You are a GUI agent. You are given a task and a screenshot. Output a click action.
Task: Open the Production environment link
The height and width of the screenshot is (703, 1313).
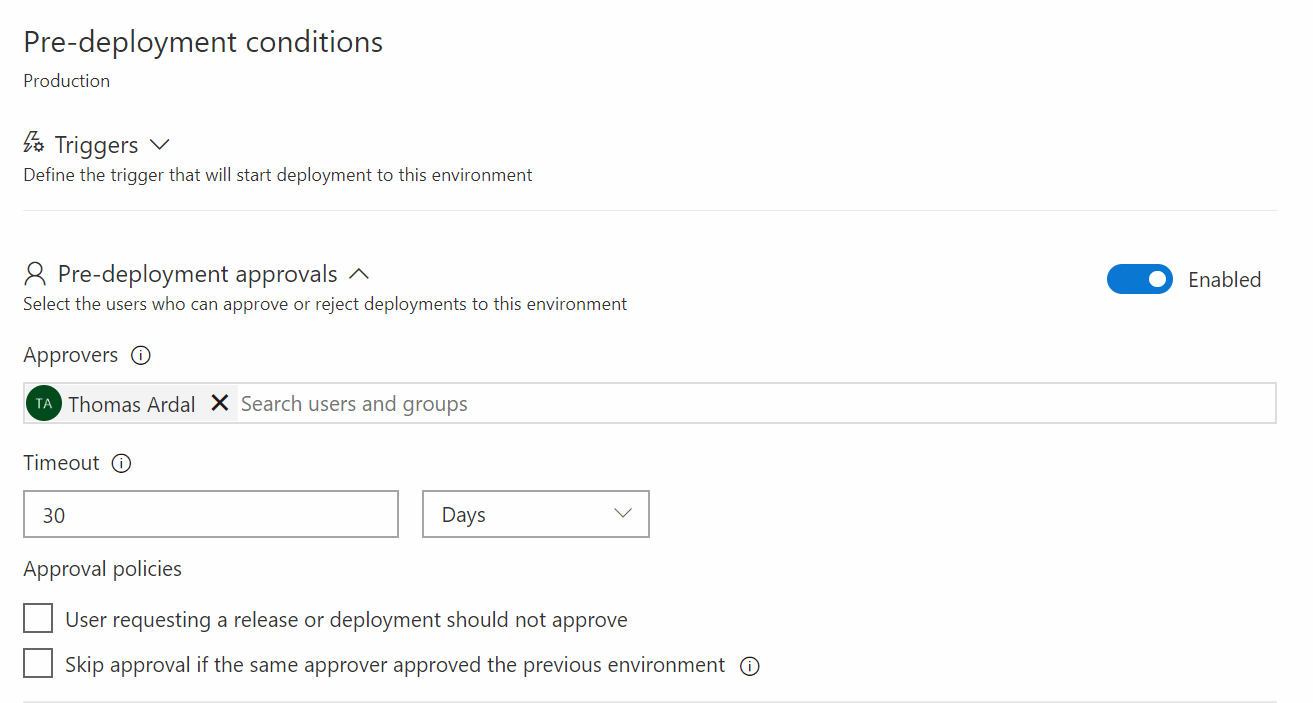[x=66, y=80]
